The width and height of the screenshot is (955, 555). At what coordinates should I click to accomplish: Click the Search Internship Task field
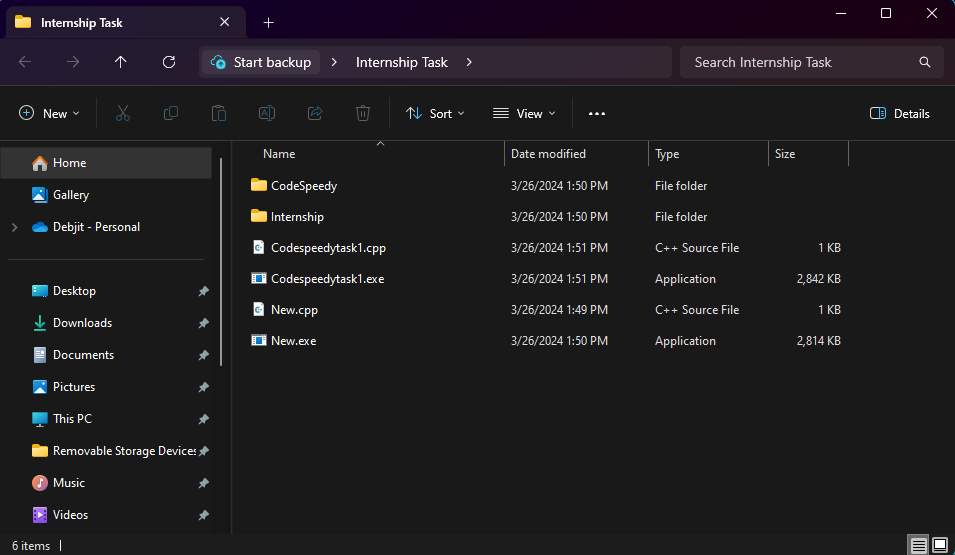tap(810, 62)
